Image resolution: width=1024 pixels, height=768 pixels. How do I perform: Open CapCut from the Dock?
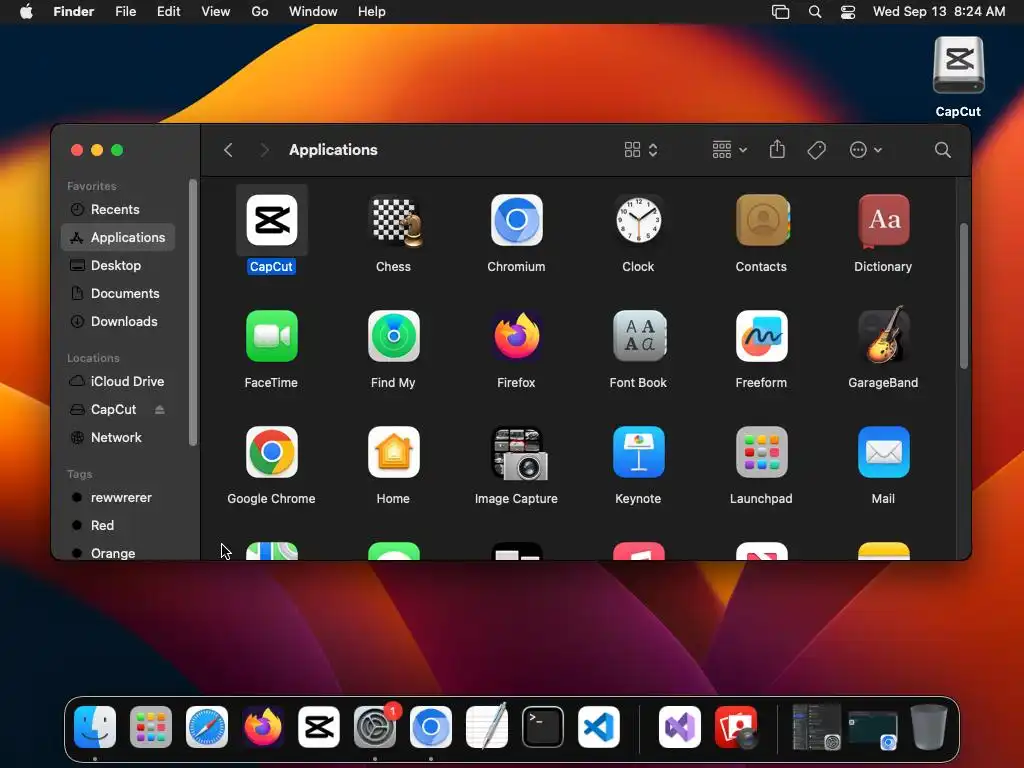coord(319,727)
